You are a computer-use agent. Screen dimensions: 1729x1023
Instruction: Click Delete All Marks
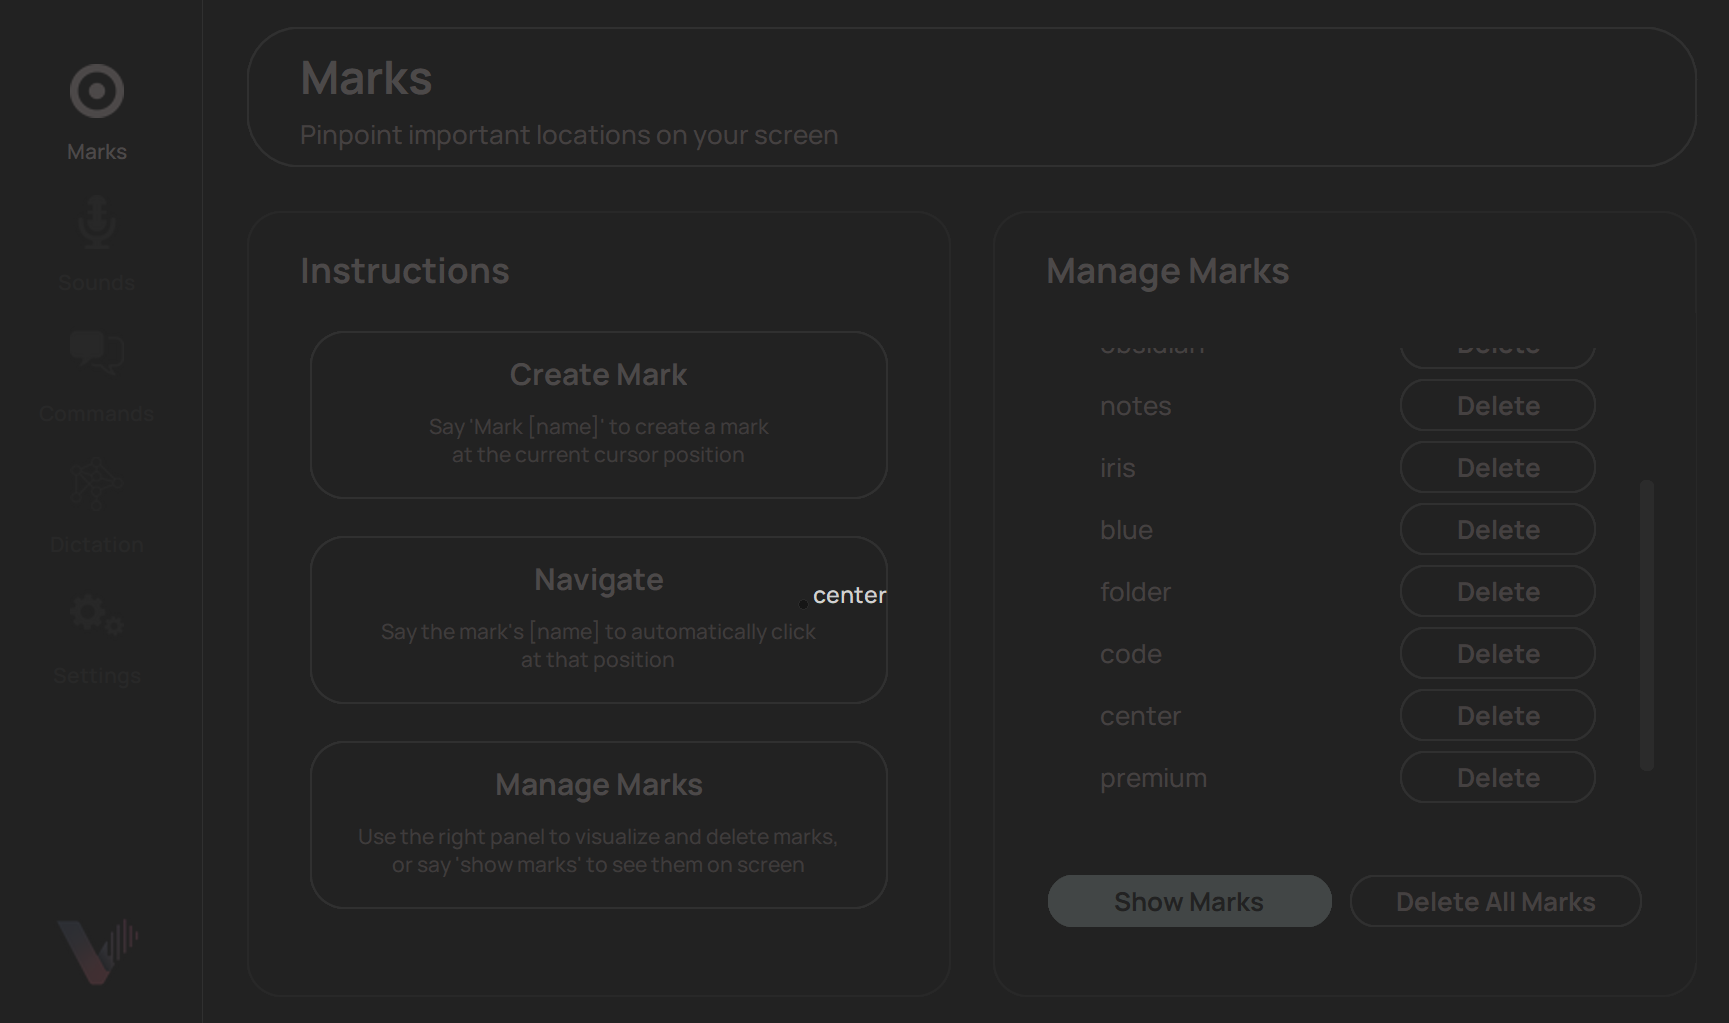click(1495, 901)
